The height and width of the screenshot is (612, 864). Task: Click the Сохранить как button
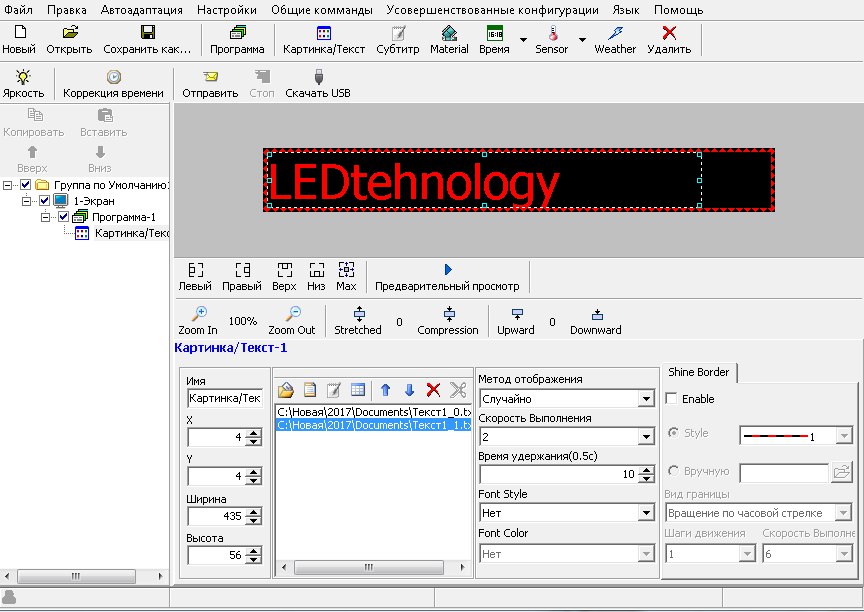coord(147,40)
